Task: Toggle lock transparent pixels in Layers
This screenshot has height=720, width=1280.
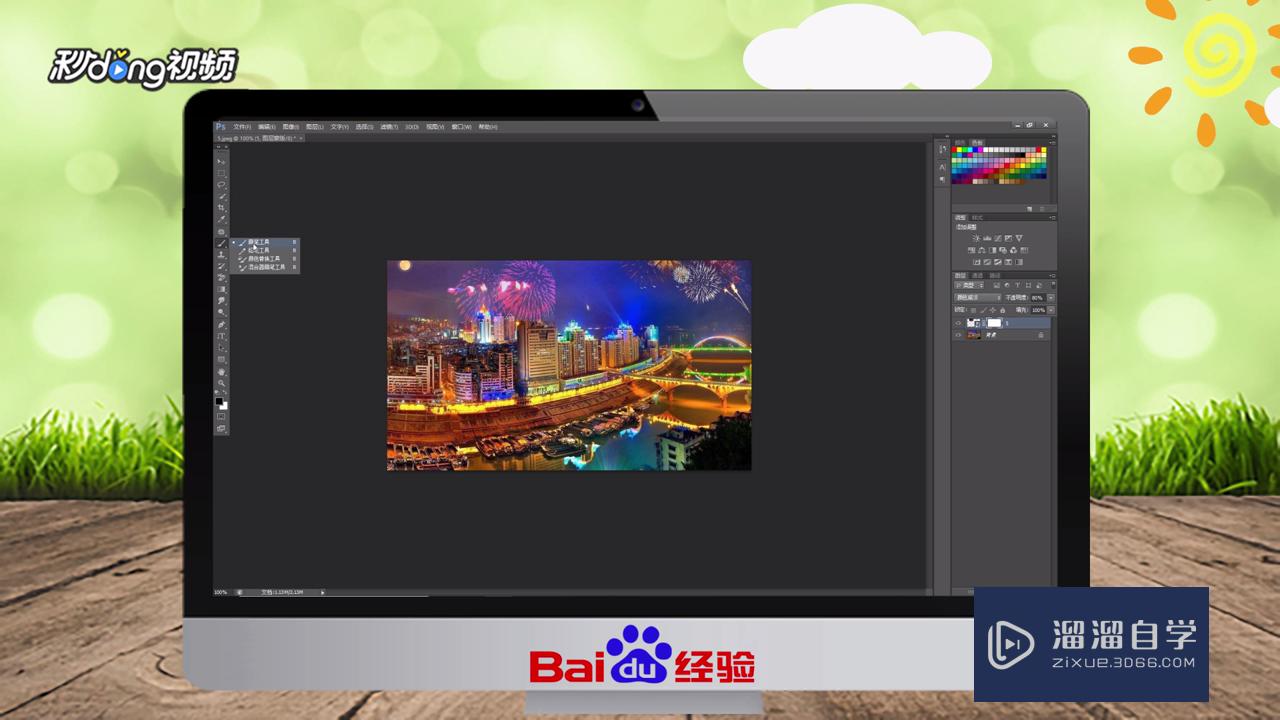Action: [x=974, y=310]
